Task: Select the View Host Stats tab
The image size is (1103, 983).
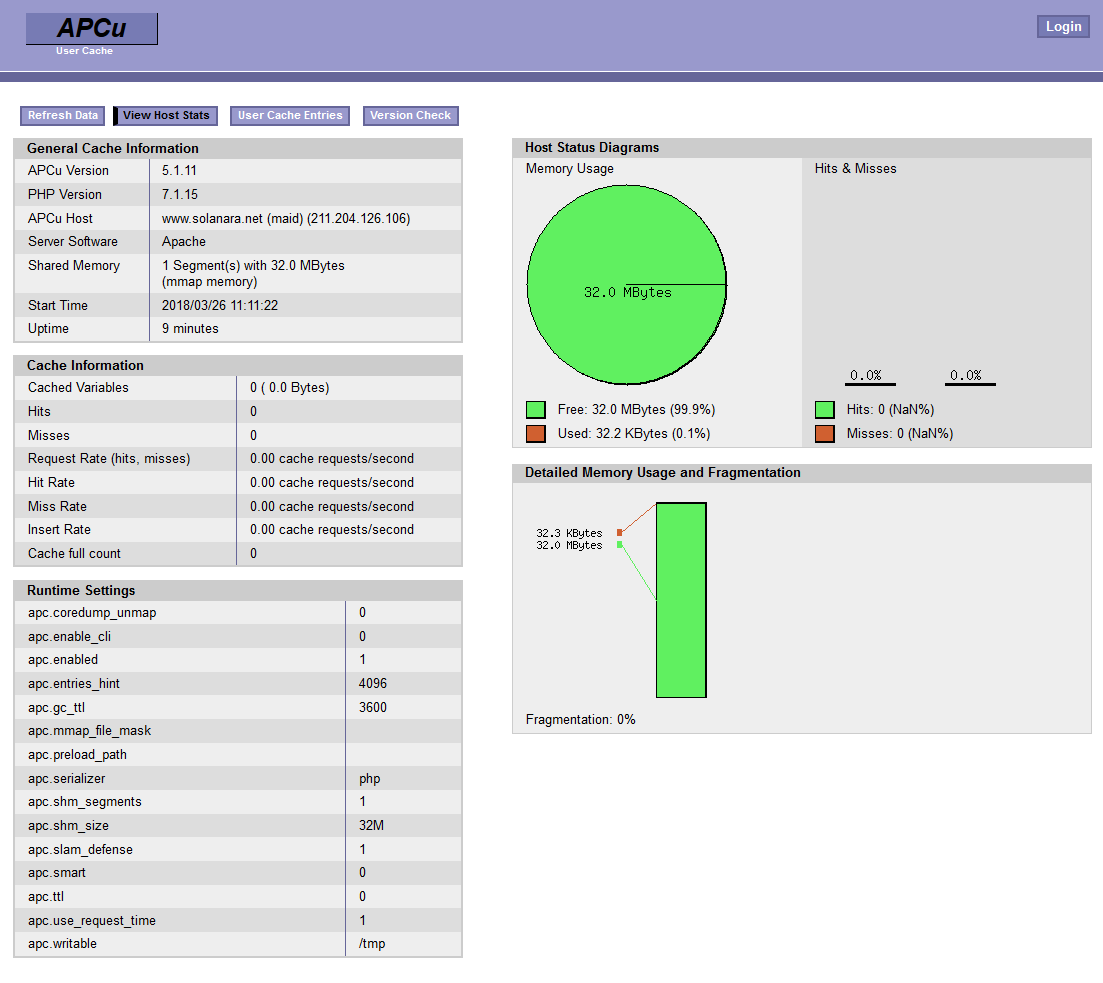Action: (x=166, y=116)
